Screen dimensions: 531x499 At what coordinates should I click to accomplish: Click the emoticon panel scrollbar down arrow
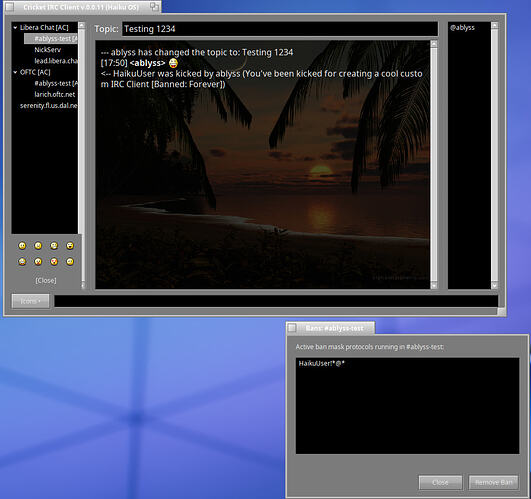[x=83, y=285]
